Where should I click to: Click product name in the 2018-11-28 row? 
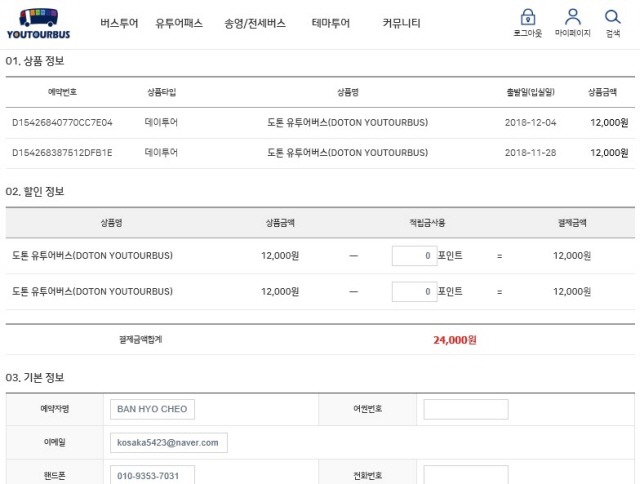[x=347, y=153]
